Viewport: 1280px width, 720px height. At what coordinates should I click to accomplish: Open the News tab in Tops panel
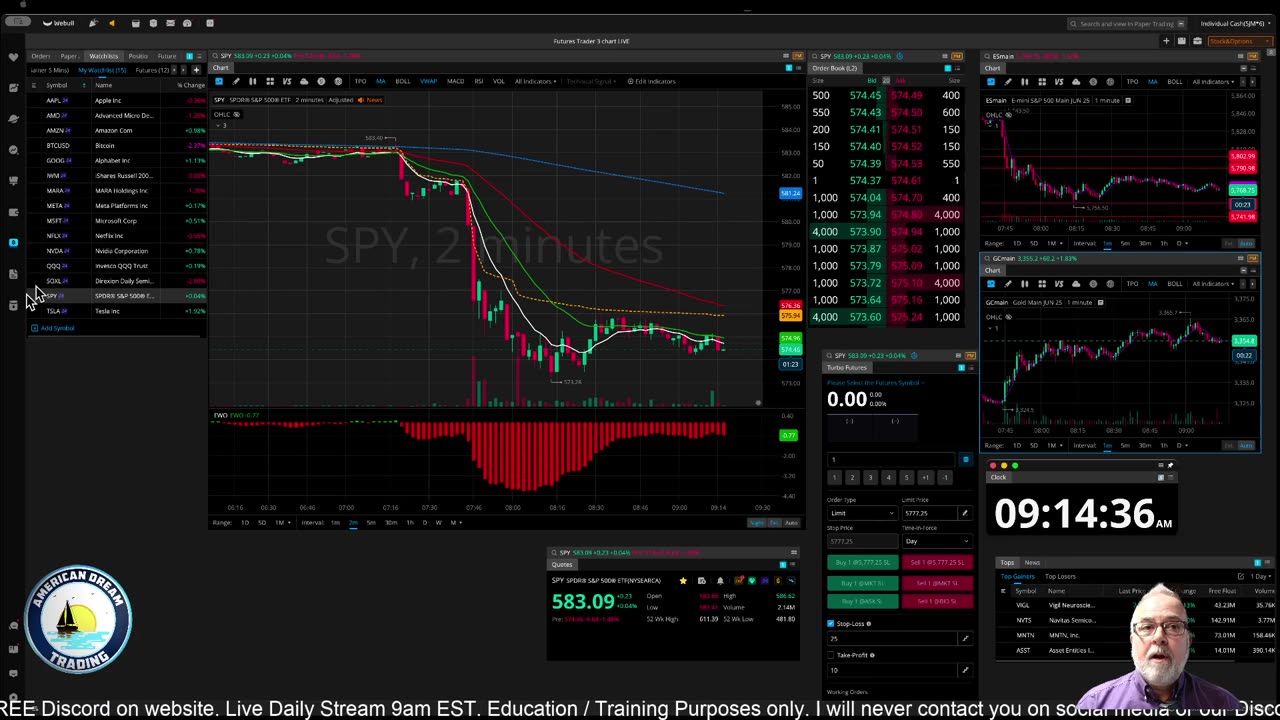1032,563
